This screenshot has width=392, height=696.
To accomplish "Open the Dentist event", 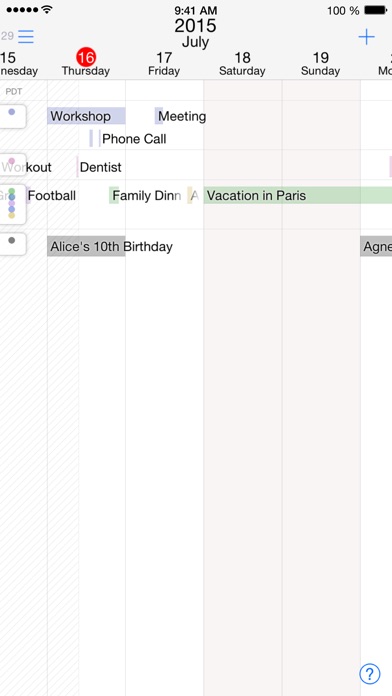I will tap(99, 167).
